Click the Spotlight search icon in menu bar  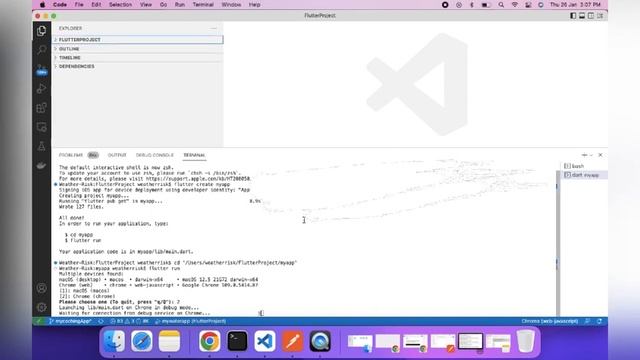[501, 5]
